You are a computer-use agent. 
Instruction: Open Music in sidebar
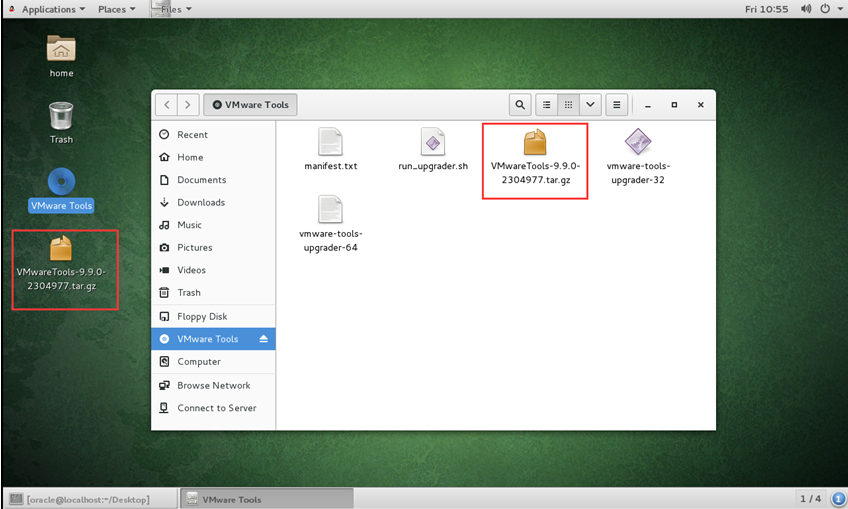[x=213, y=225]
